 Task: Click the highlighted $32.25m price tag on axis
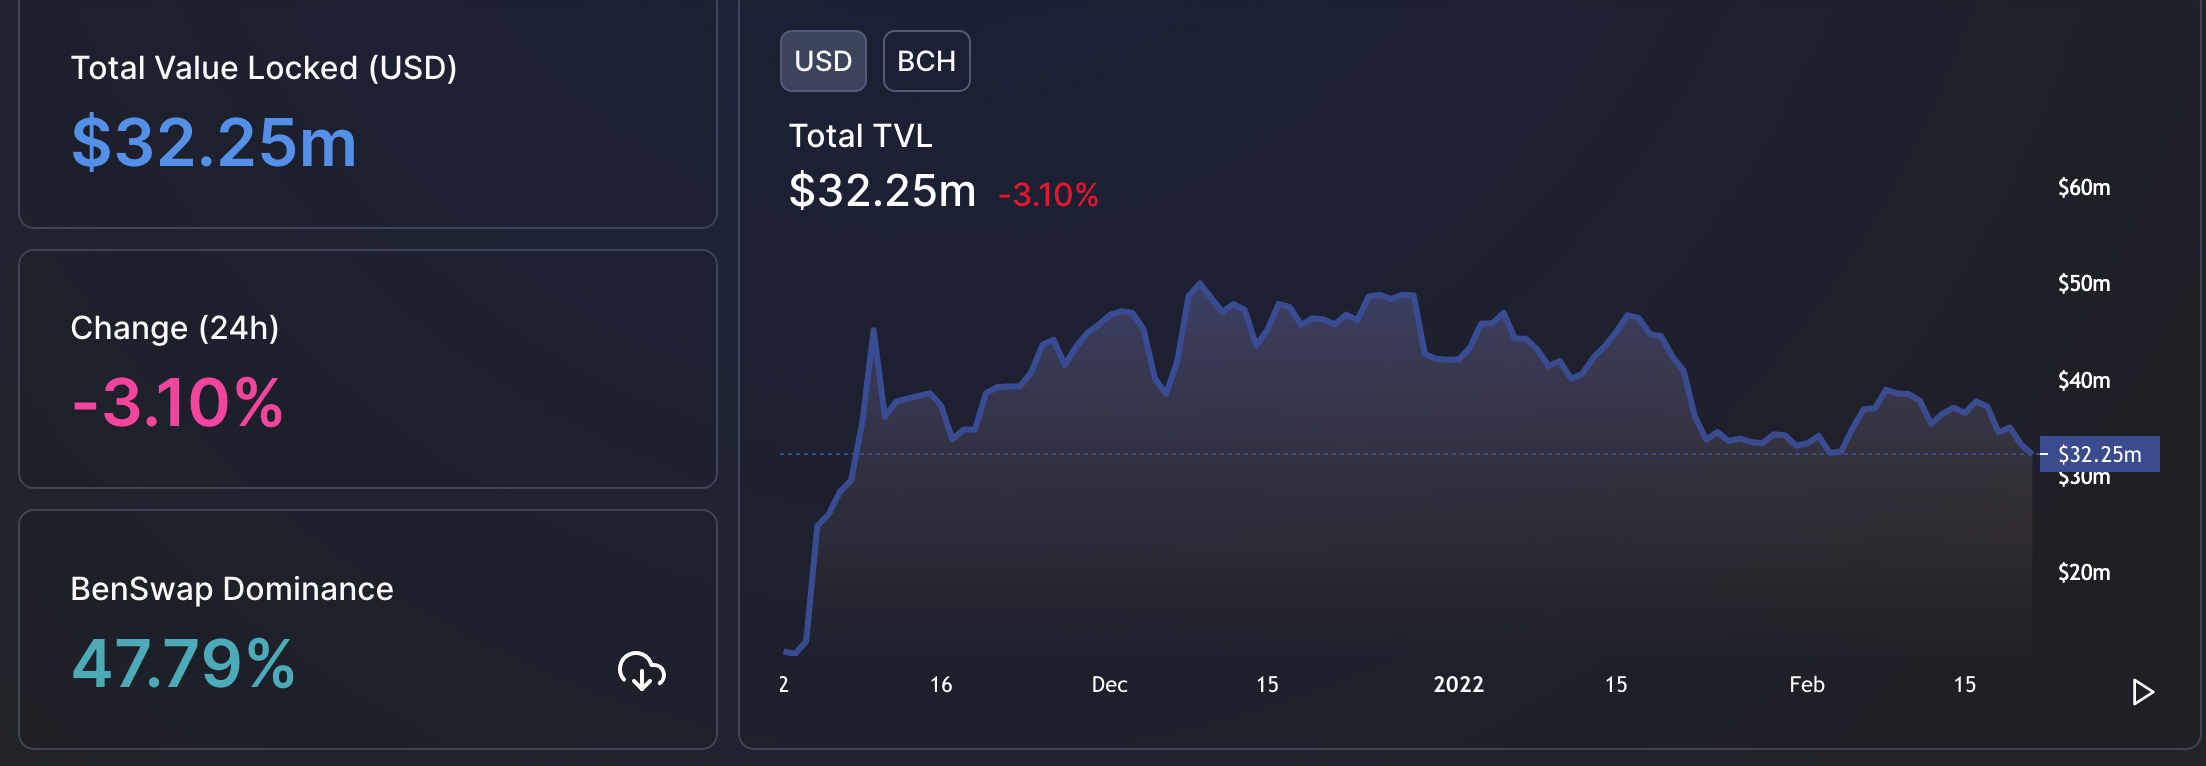2099,454
